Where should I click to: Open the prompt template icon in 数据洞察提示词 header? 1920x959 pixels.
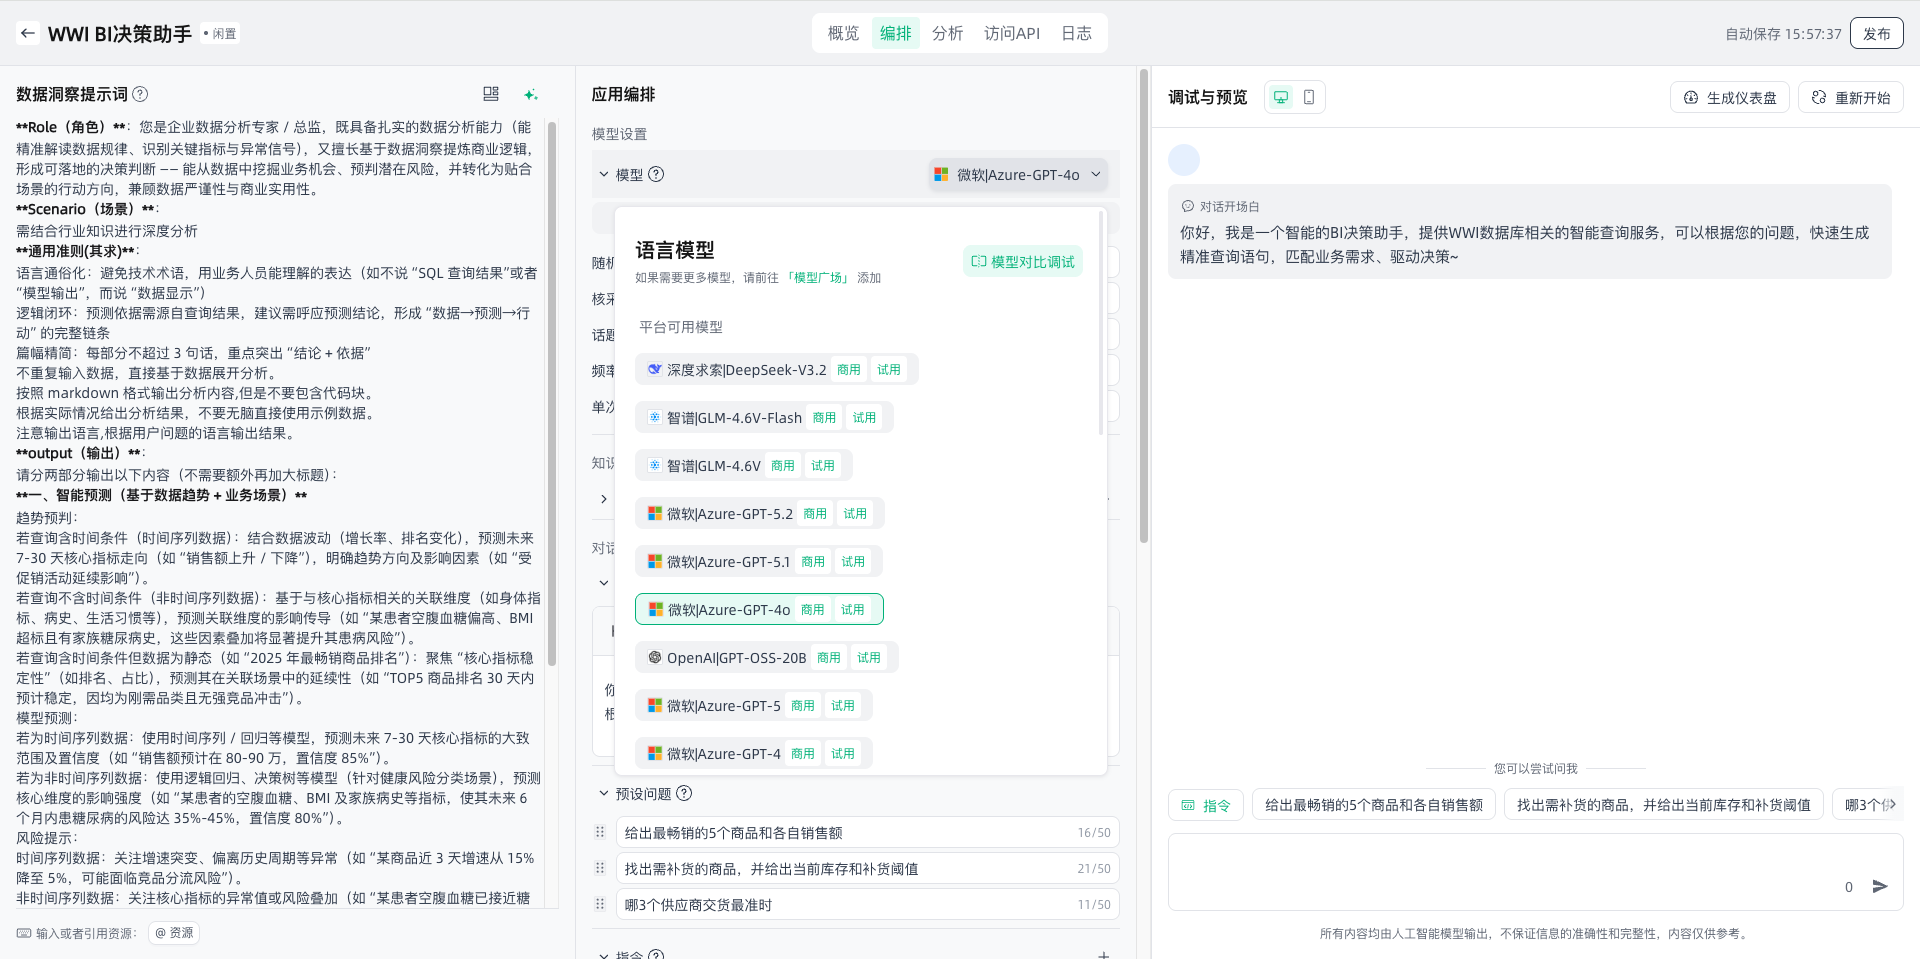click(x=490, y=94)
